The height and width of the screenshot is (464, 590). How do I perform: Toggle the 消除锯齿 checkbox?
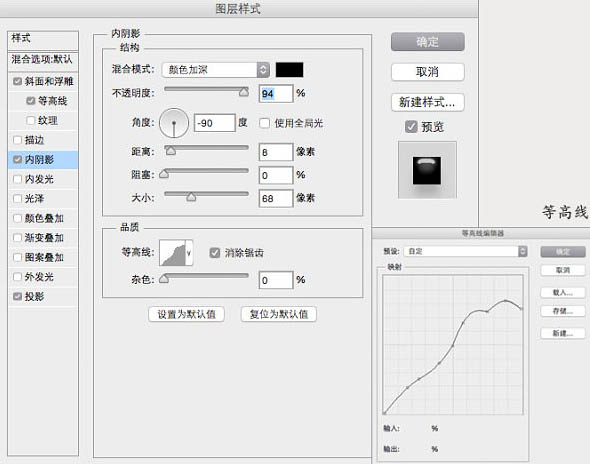(x=215, y=253)
